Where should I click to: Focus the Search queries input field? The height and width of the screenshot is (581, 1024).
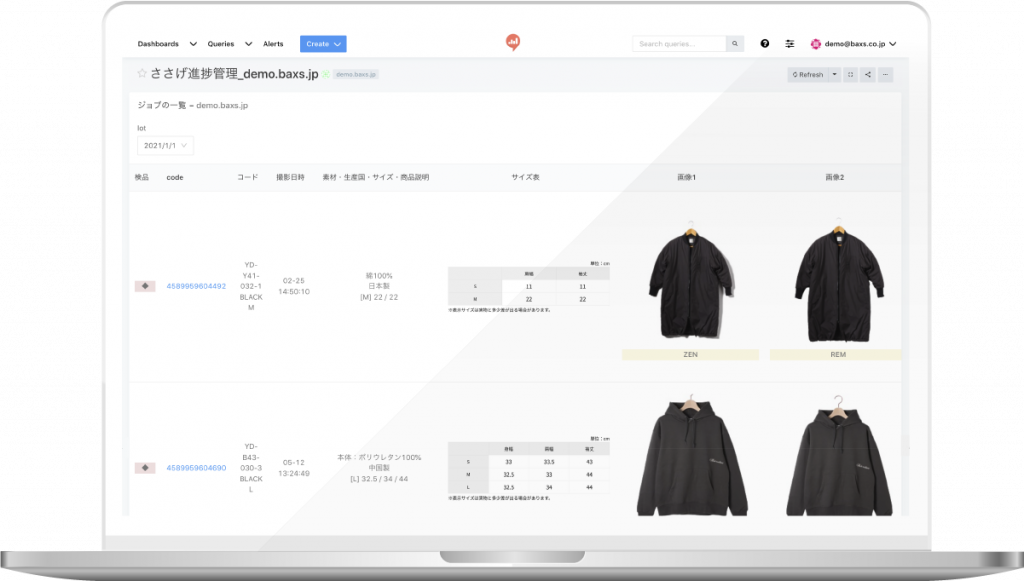click(680, 44)
